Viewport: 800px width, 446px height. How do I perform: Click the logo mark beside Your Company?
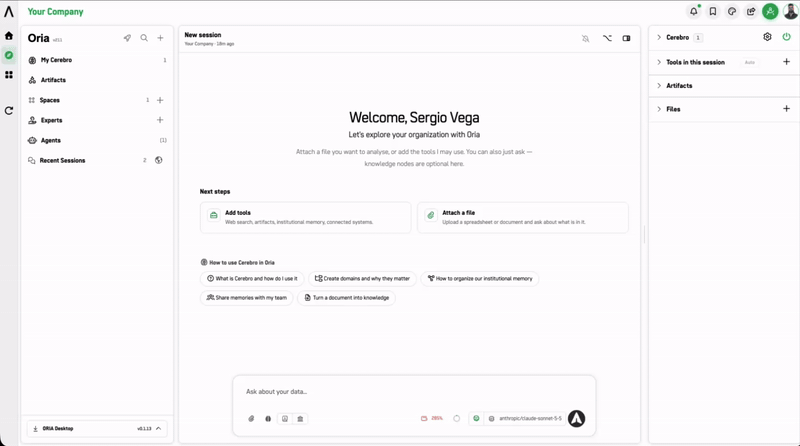(x=9, y=11)
